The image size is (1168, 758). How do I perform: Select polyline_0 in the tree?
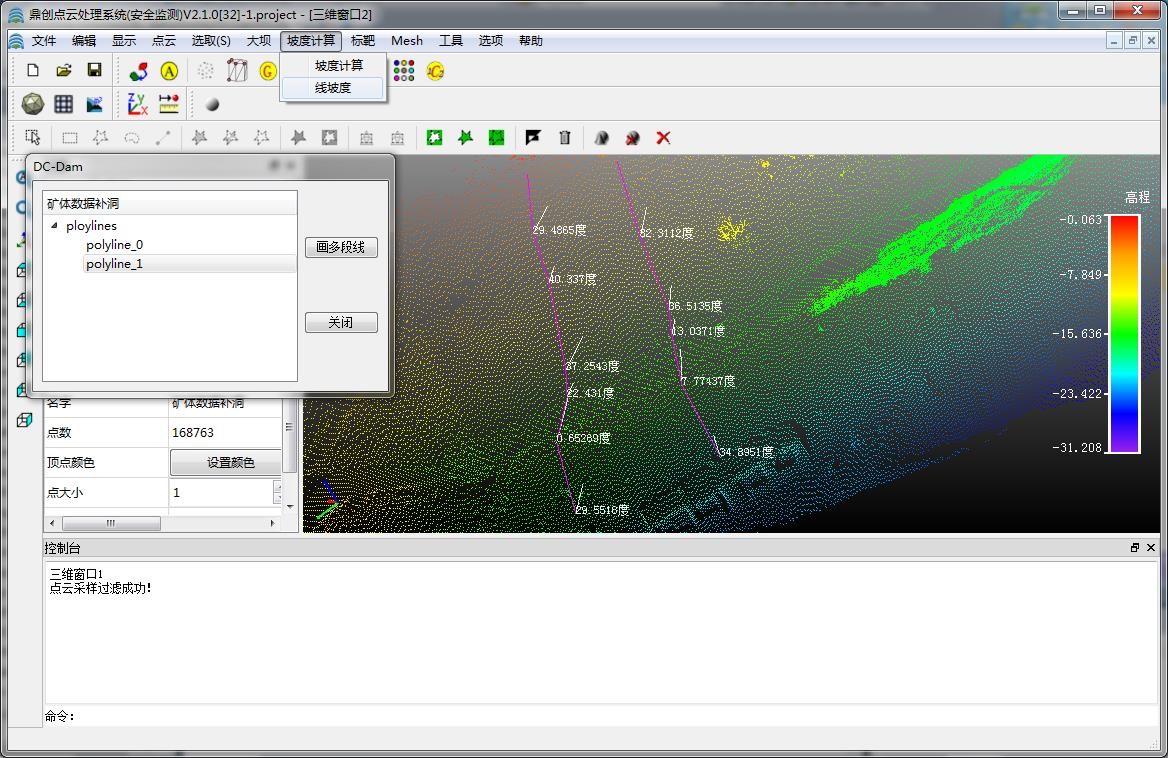point(114,245)
